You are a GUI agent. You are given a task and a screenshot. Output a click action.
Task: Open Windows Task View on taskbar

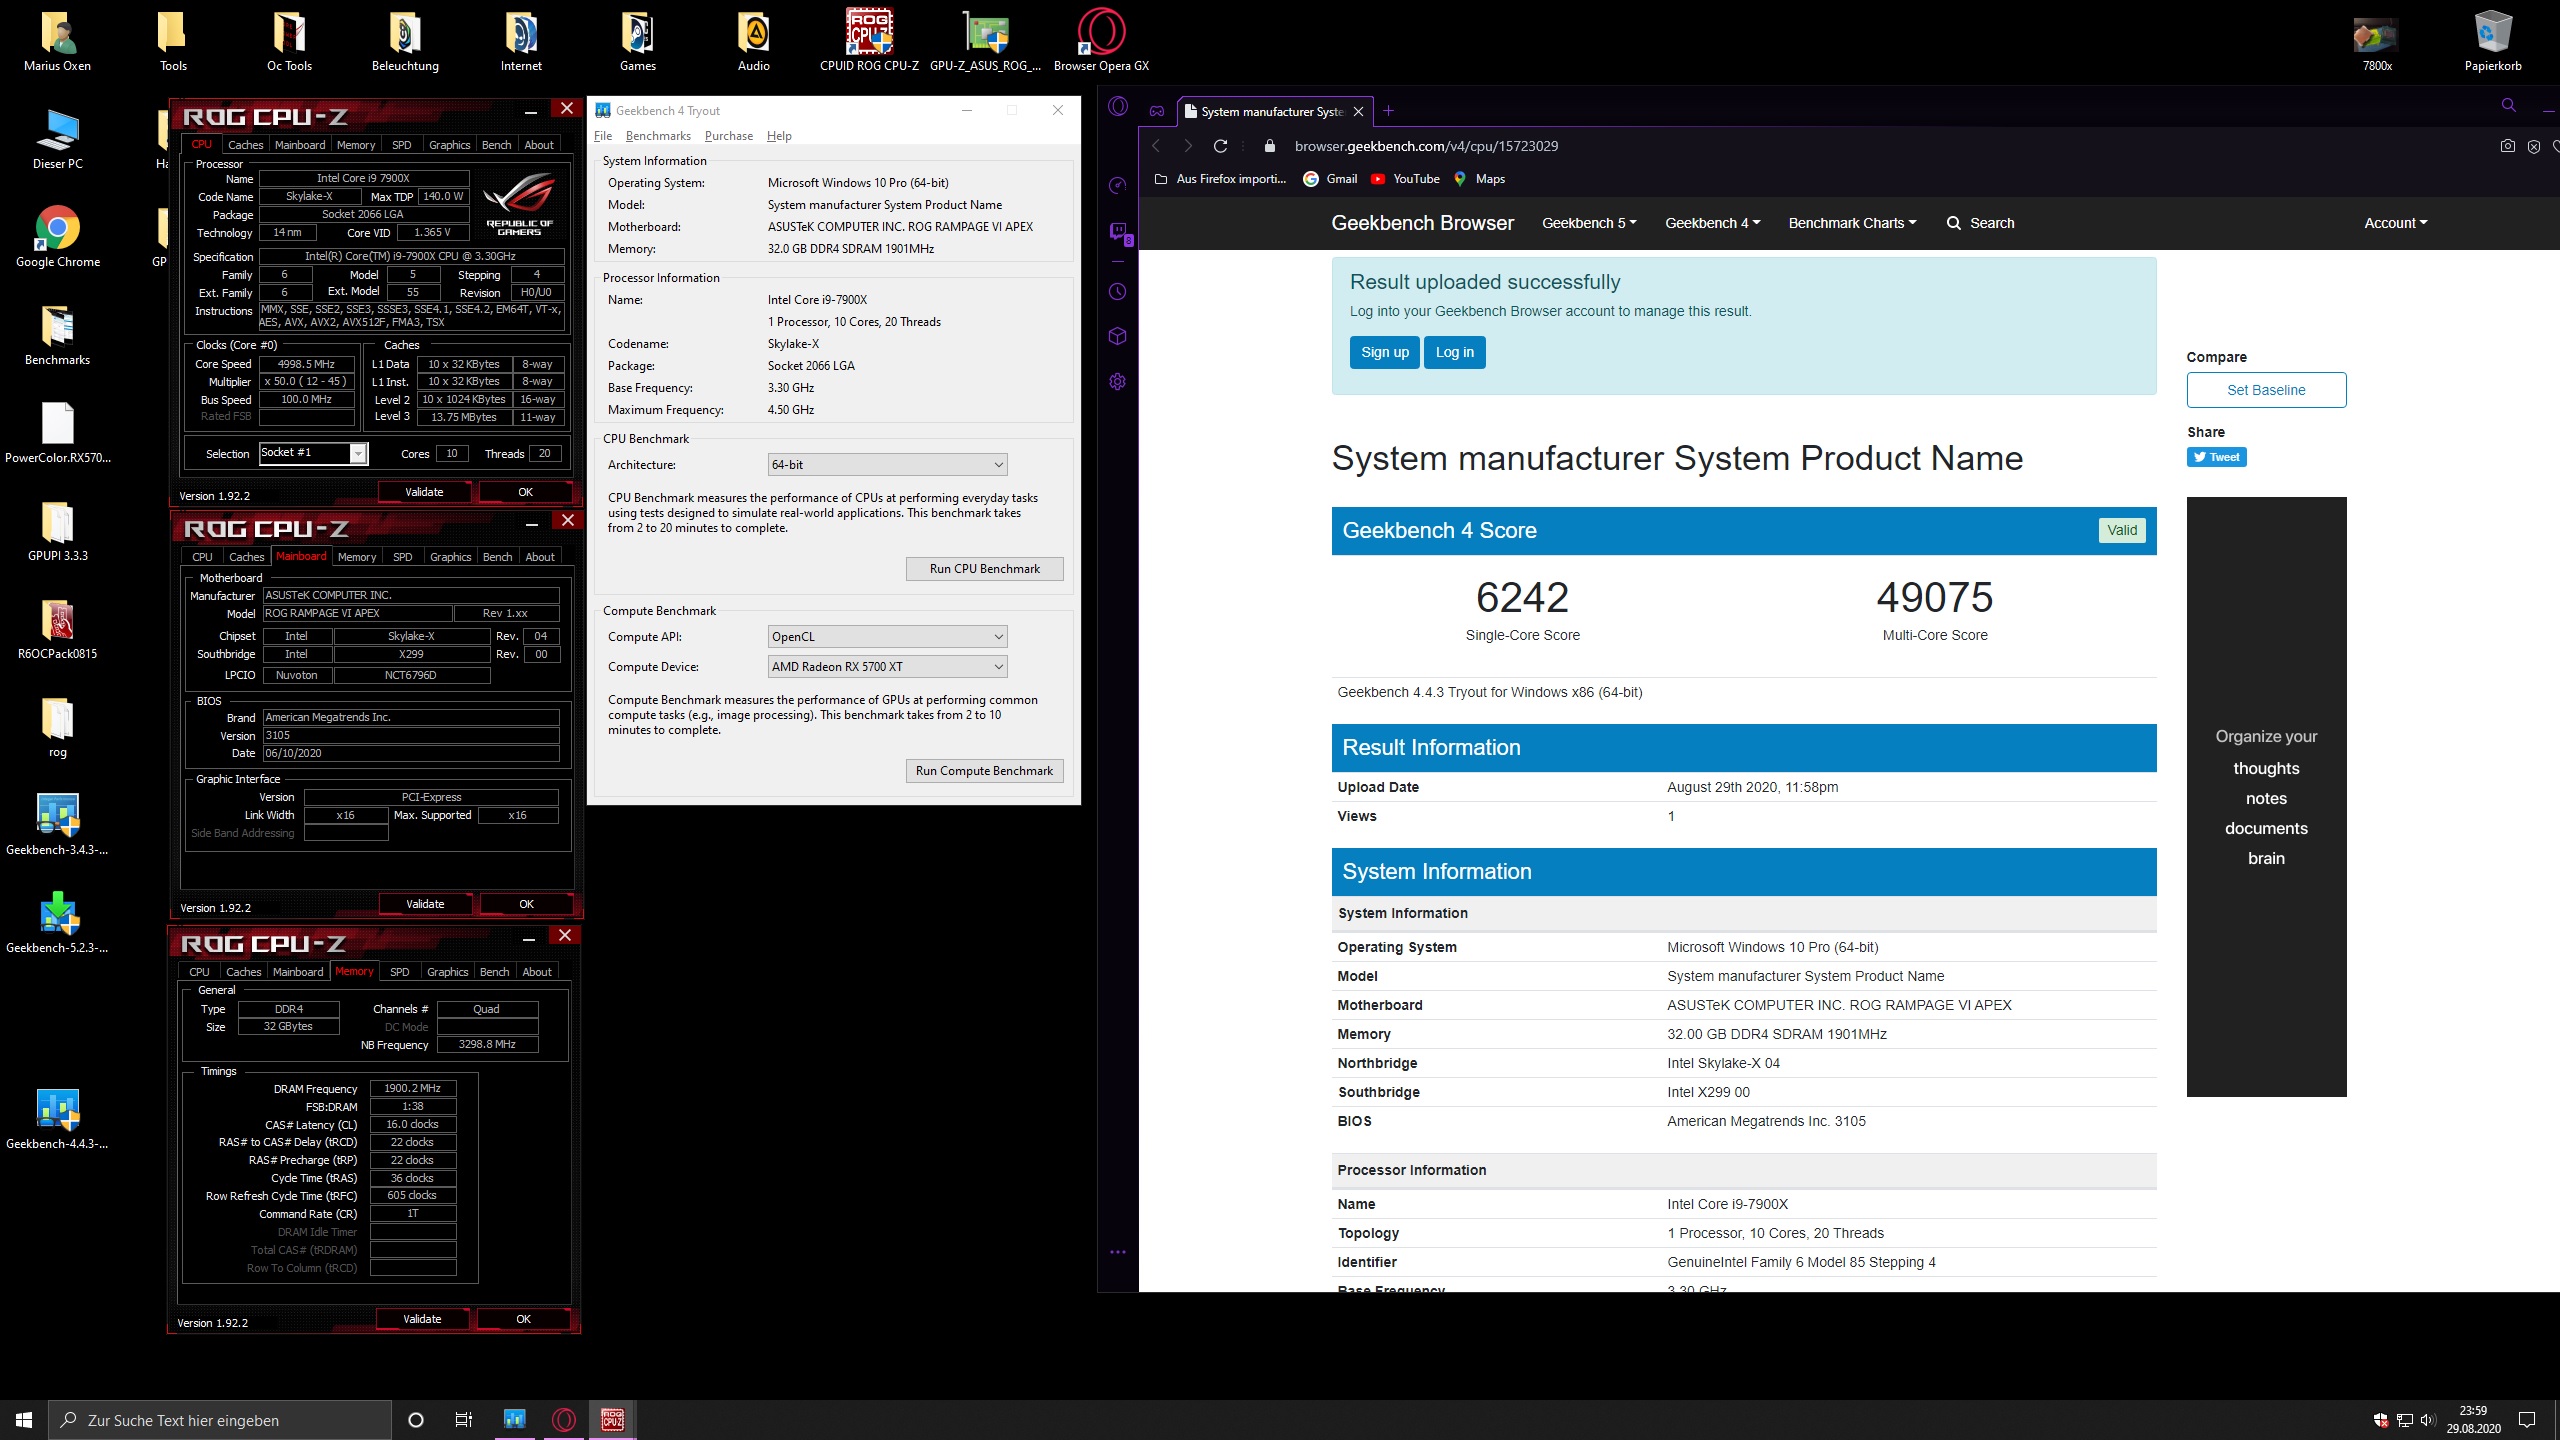[x=464, y=1419]
